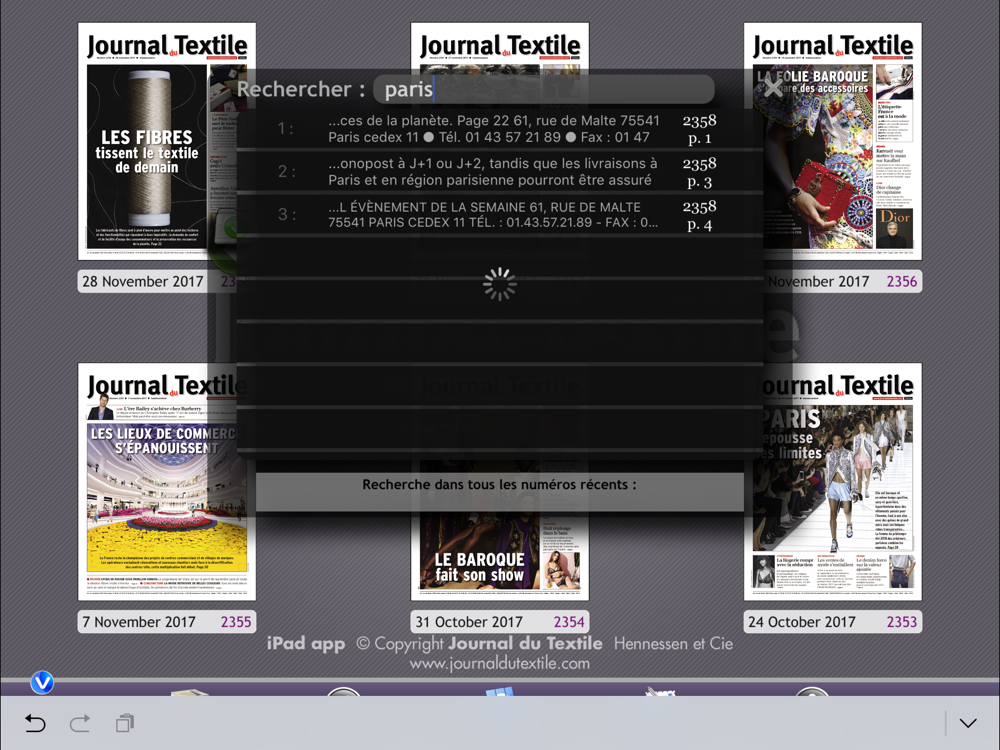1000x750 pixels.
Task: Tap issue number 2354
Action: click(569, 622)
